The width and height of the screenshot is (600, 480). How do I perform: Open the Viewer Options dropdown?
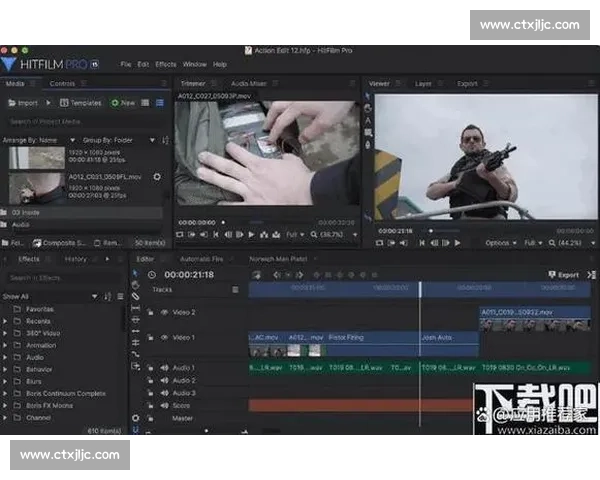pos(500,243)
